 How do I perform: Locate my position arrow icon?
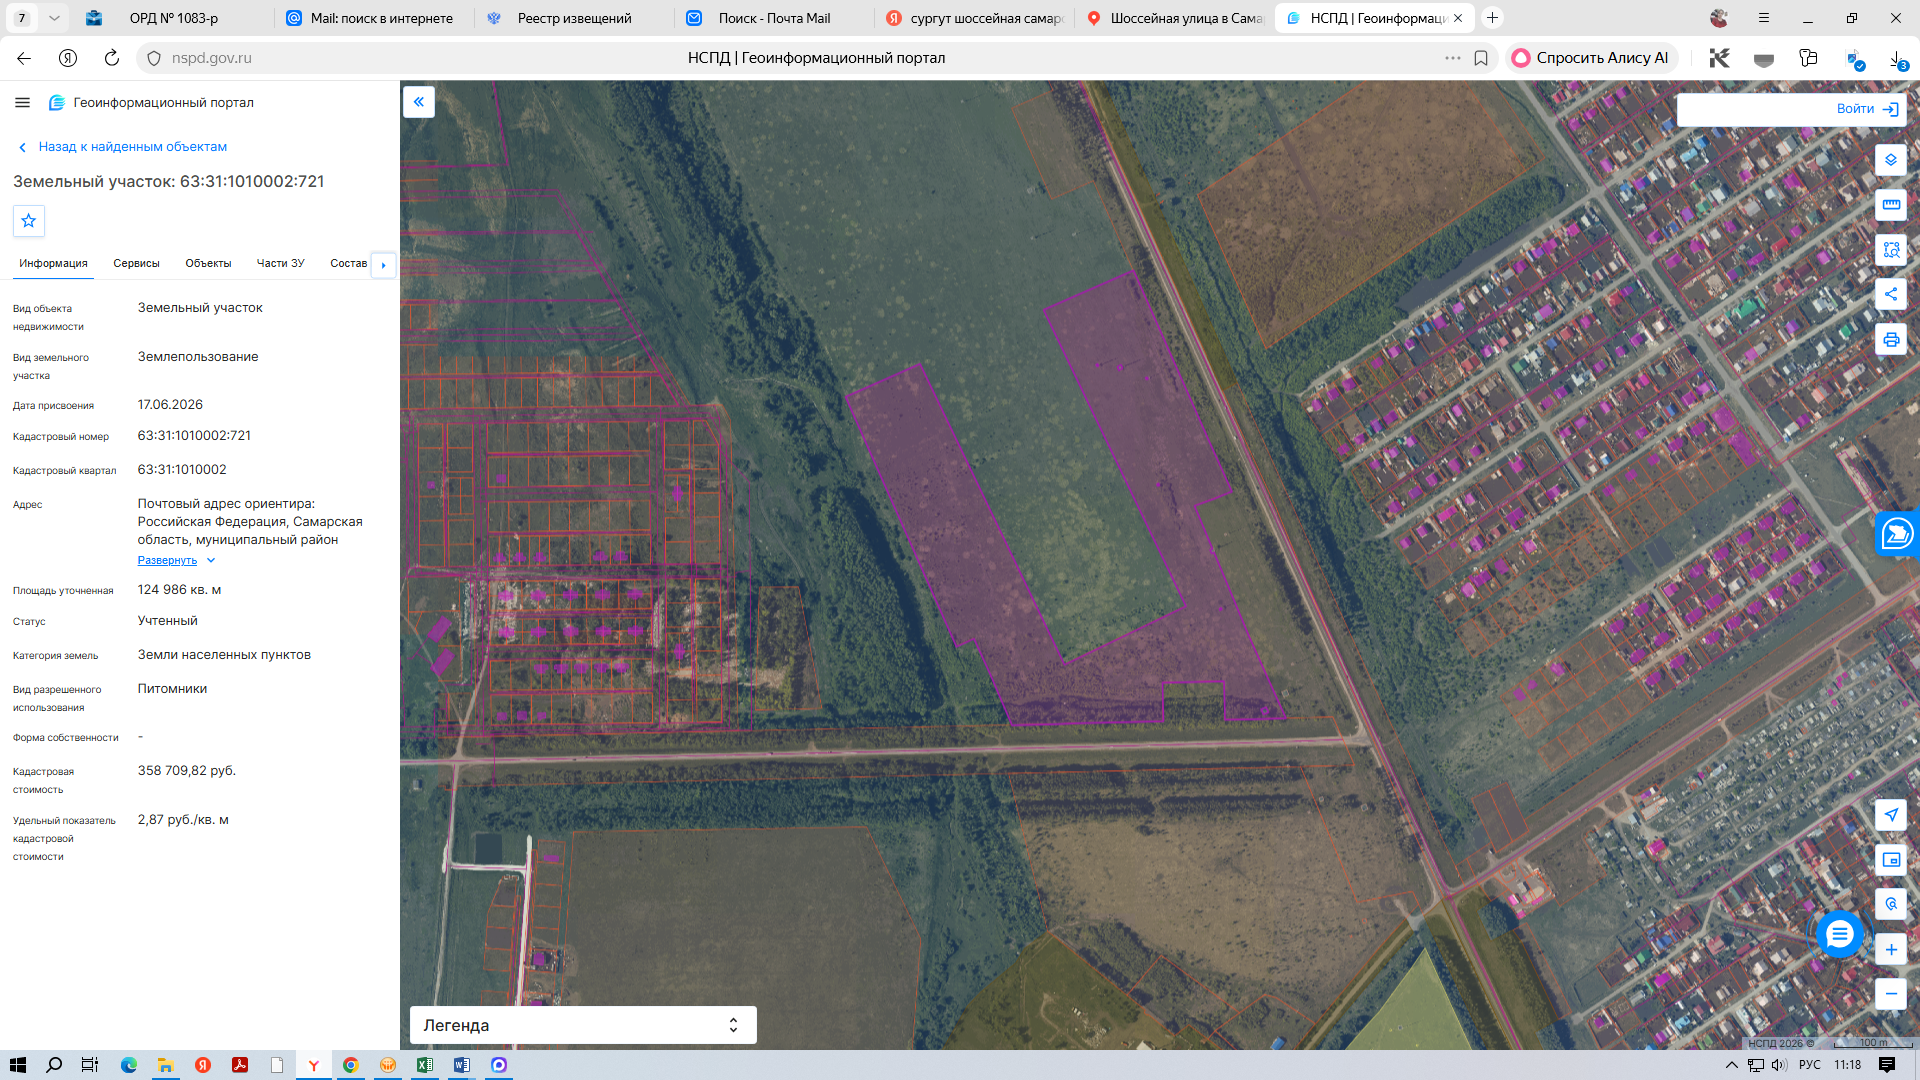click(1890, 814)
